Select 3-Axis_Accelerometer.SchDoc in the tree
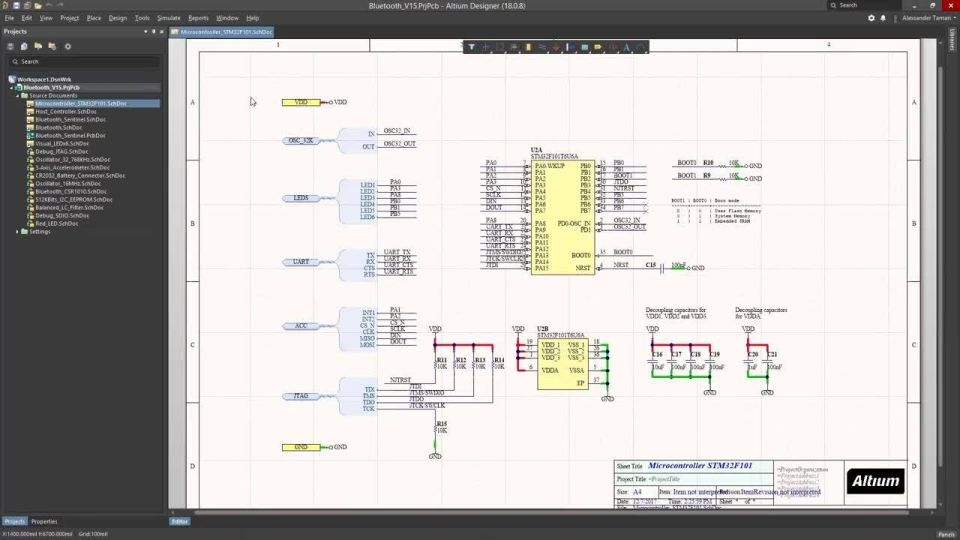This screenshot has height=540, width=960. coord(72,167)
